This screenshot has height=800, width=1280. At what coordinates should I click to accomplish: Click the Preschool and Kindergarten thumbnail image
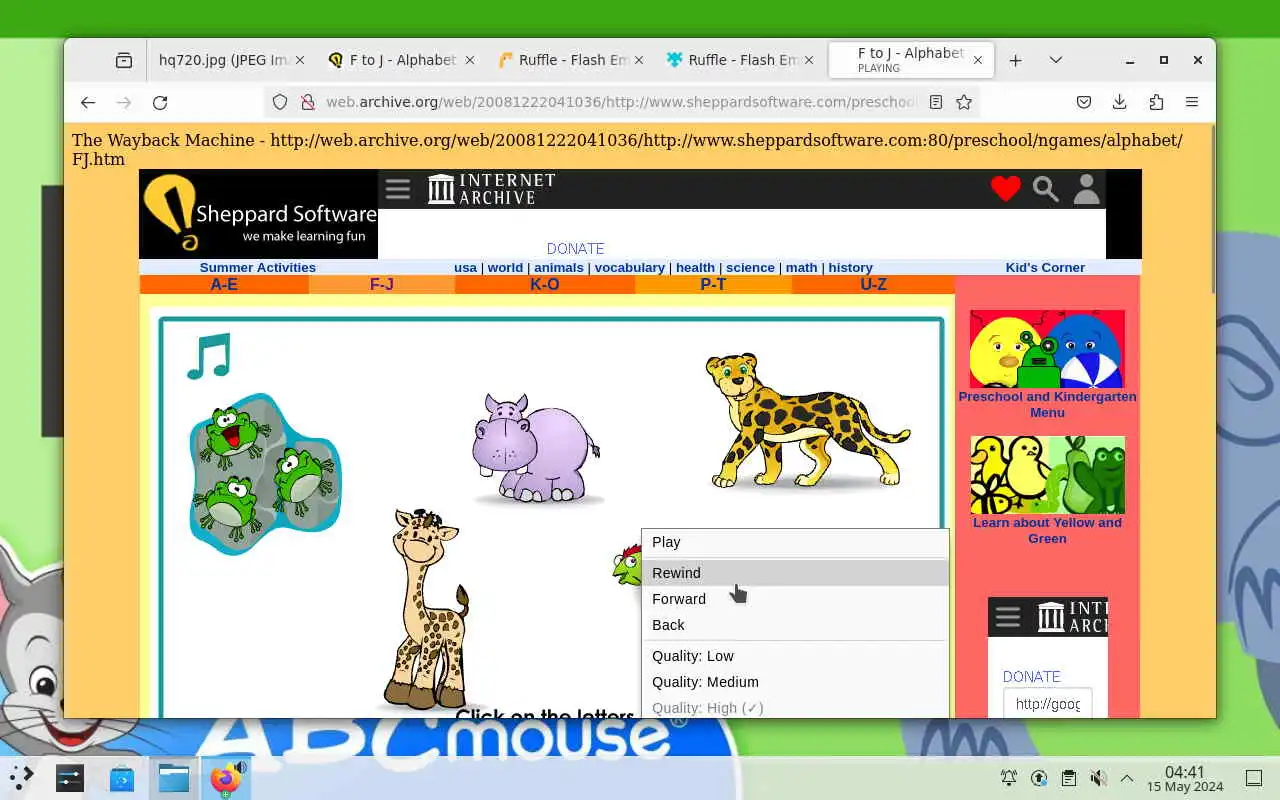tap(1047, 349)
